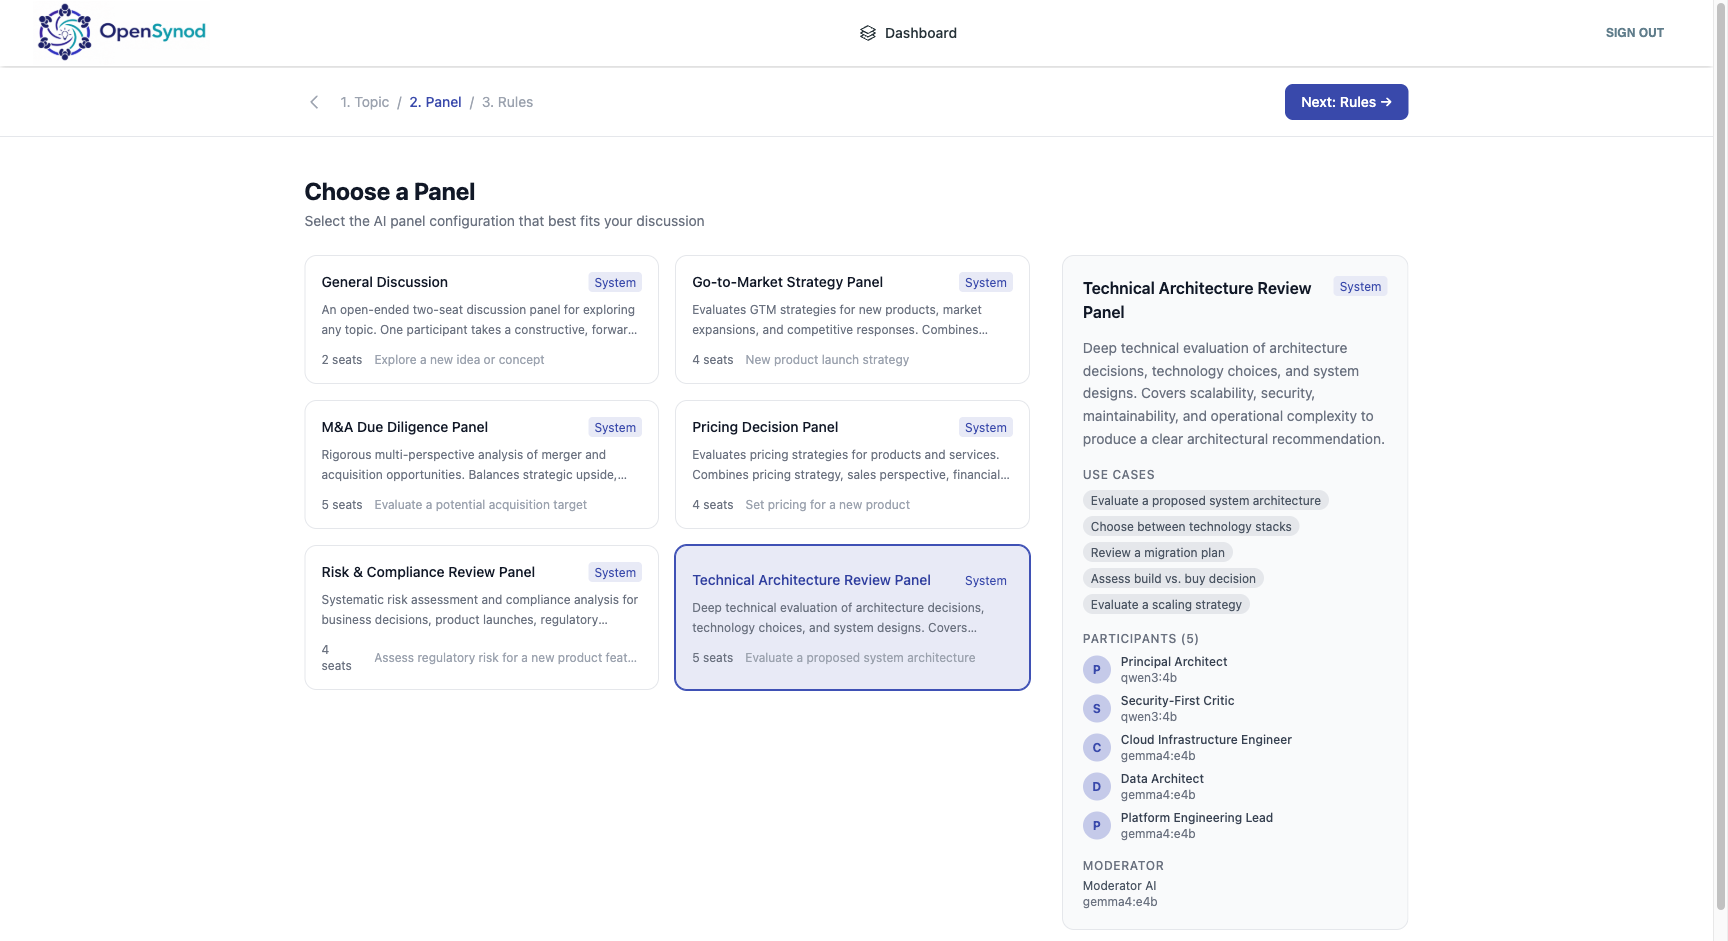This screenshot has height=941, width=1728.
Task: Click the Cloud Infrastructure Engineer name
Action: point(1206,740)
